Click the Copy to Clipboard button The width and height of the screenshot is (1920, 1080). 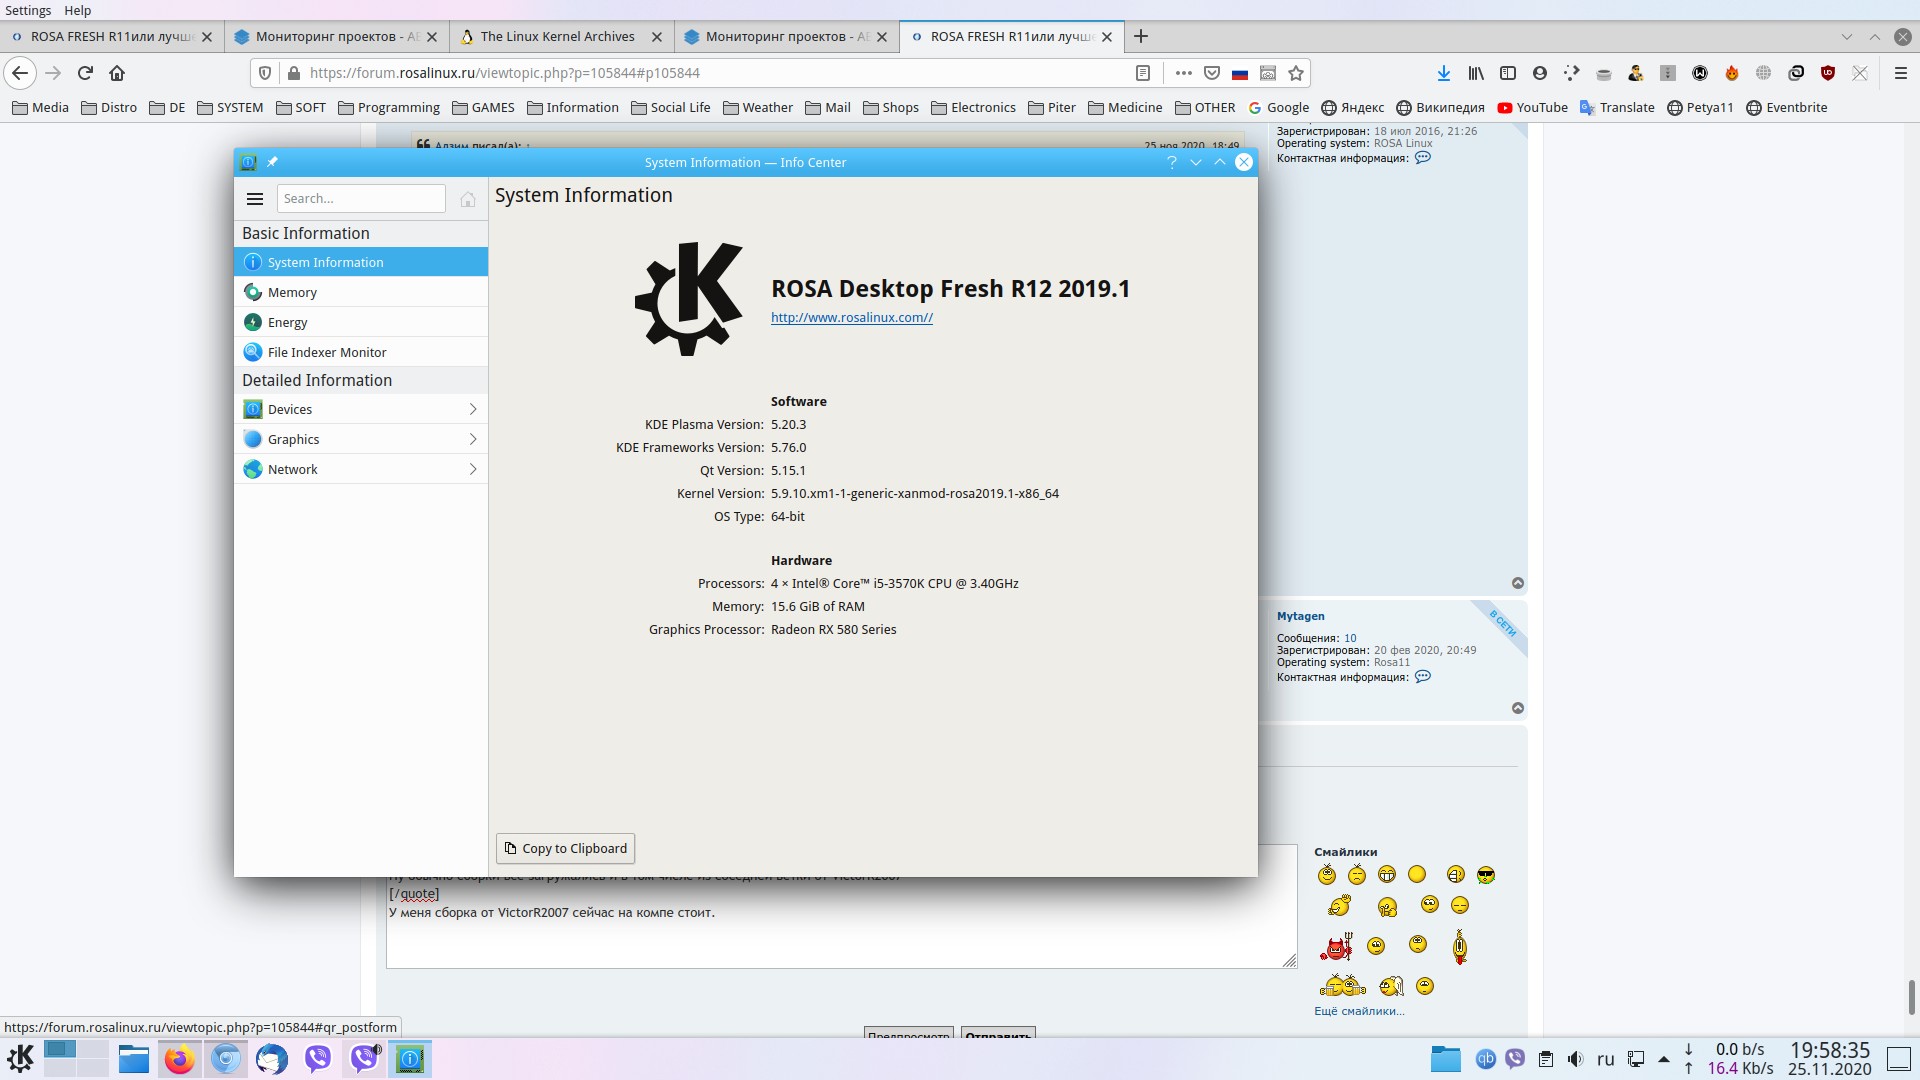point(565,848)
